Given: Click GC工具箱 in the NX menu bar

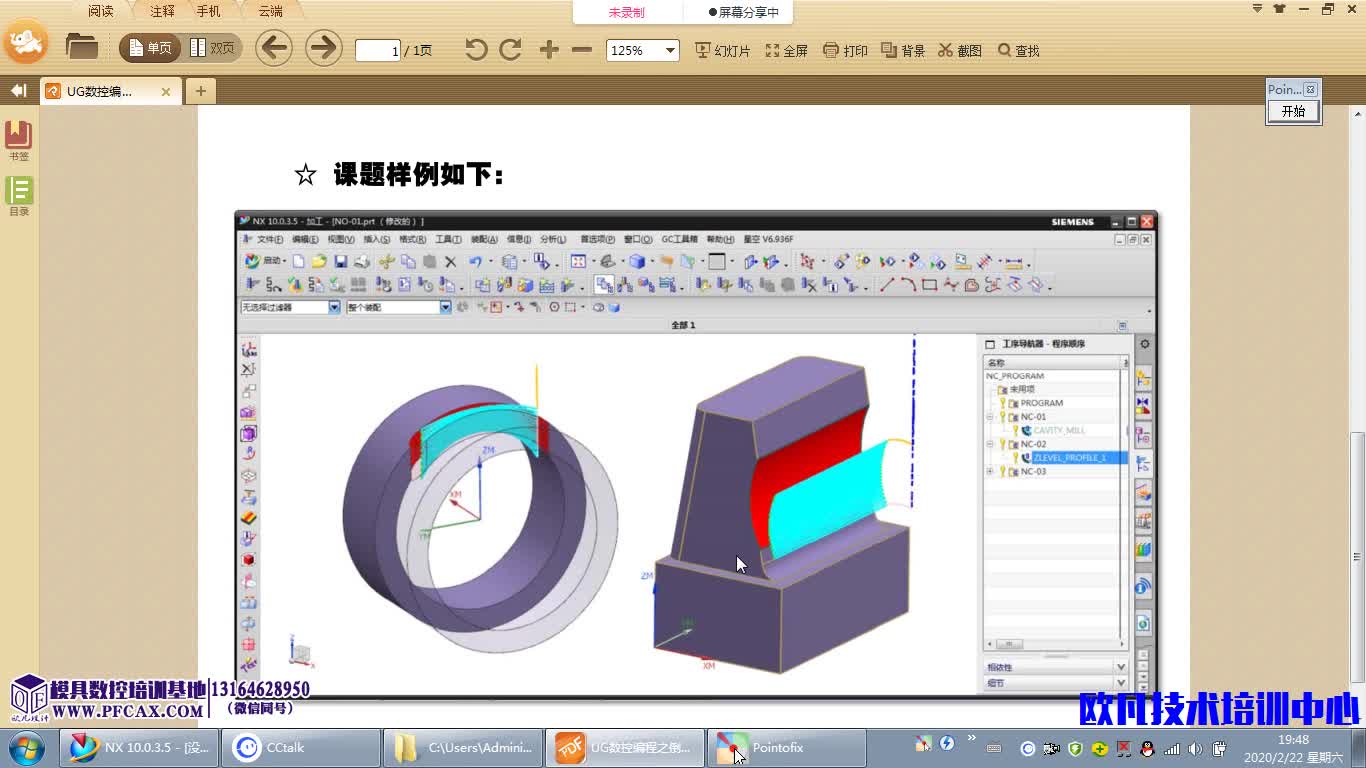Looking at the screenshot, I should click(x=679, y=240).
